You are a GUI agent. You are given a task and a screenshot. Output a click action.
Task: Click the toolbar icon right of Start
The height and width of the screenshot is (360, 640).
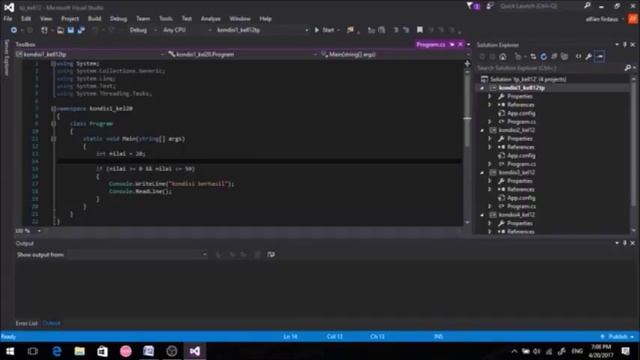[x=350, y=30]
